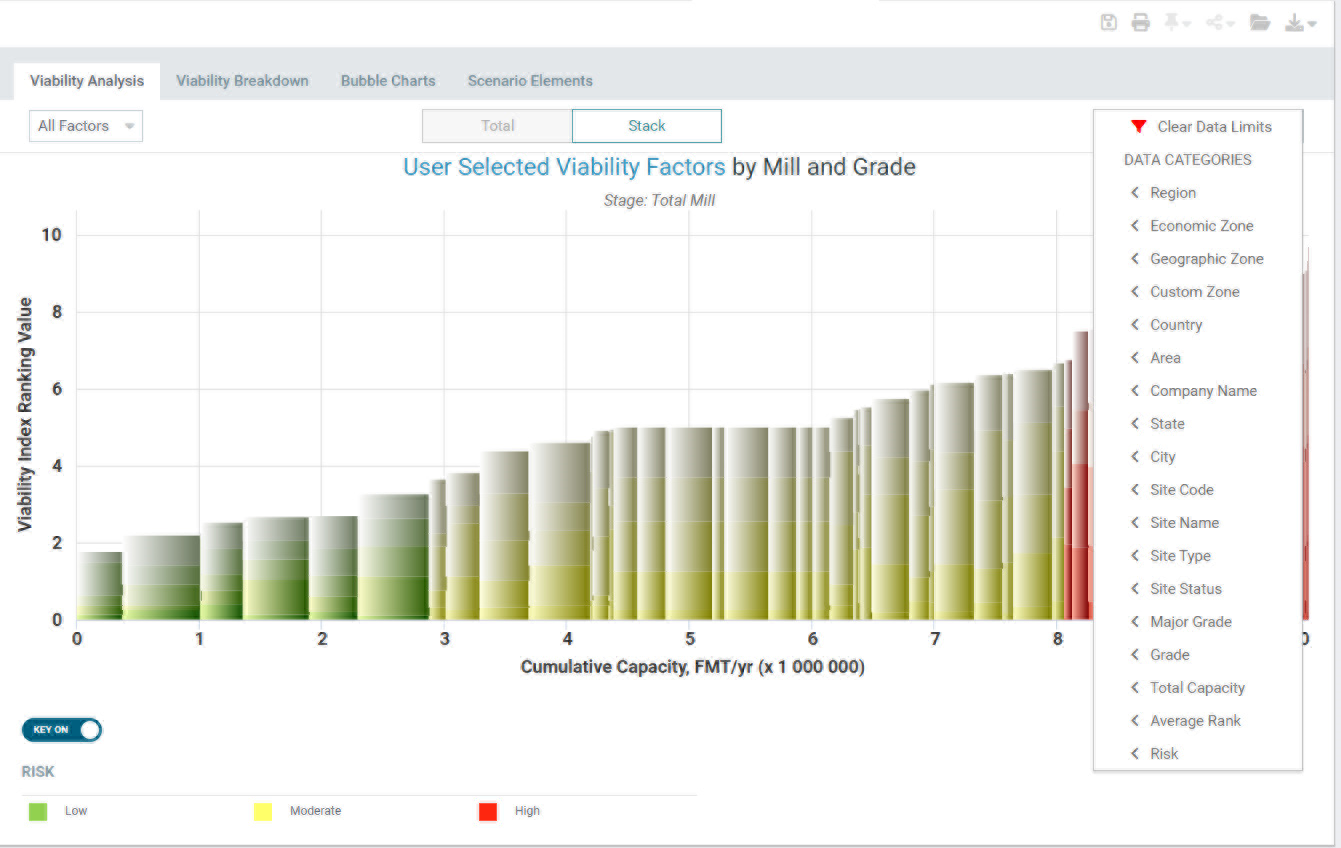Open a saved file using the folder icon
The image size is (1341, 848).
pos(1261,21)
